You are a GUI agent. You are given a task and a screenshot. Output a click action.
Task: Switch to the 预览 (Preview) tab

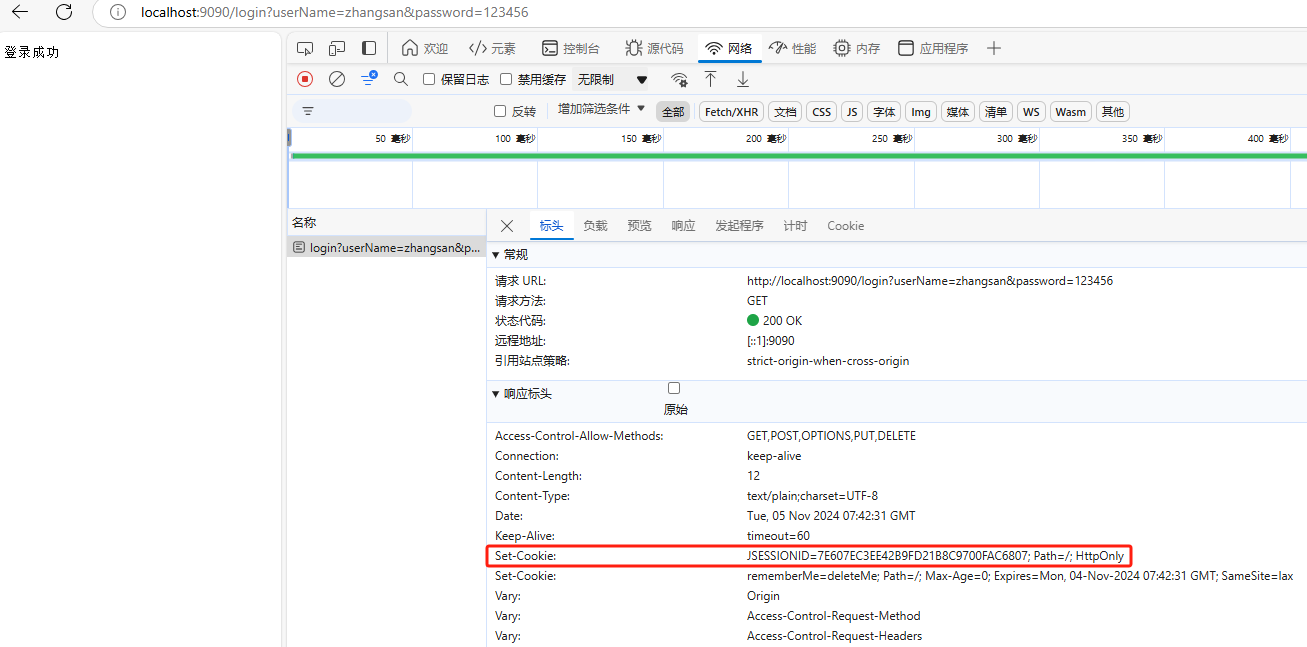pos(639,226)
